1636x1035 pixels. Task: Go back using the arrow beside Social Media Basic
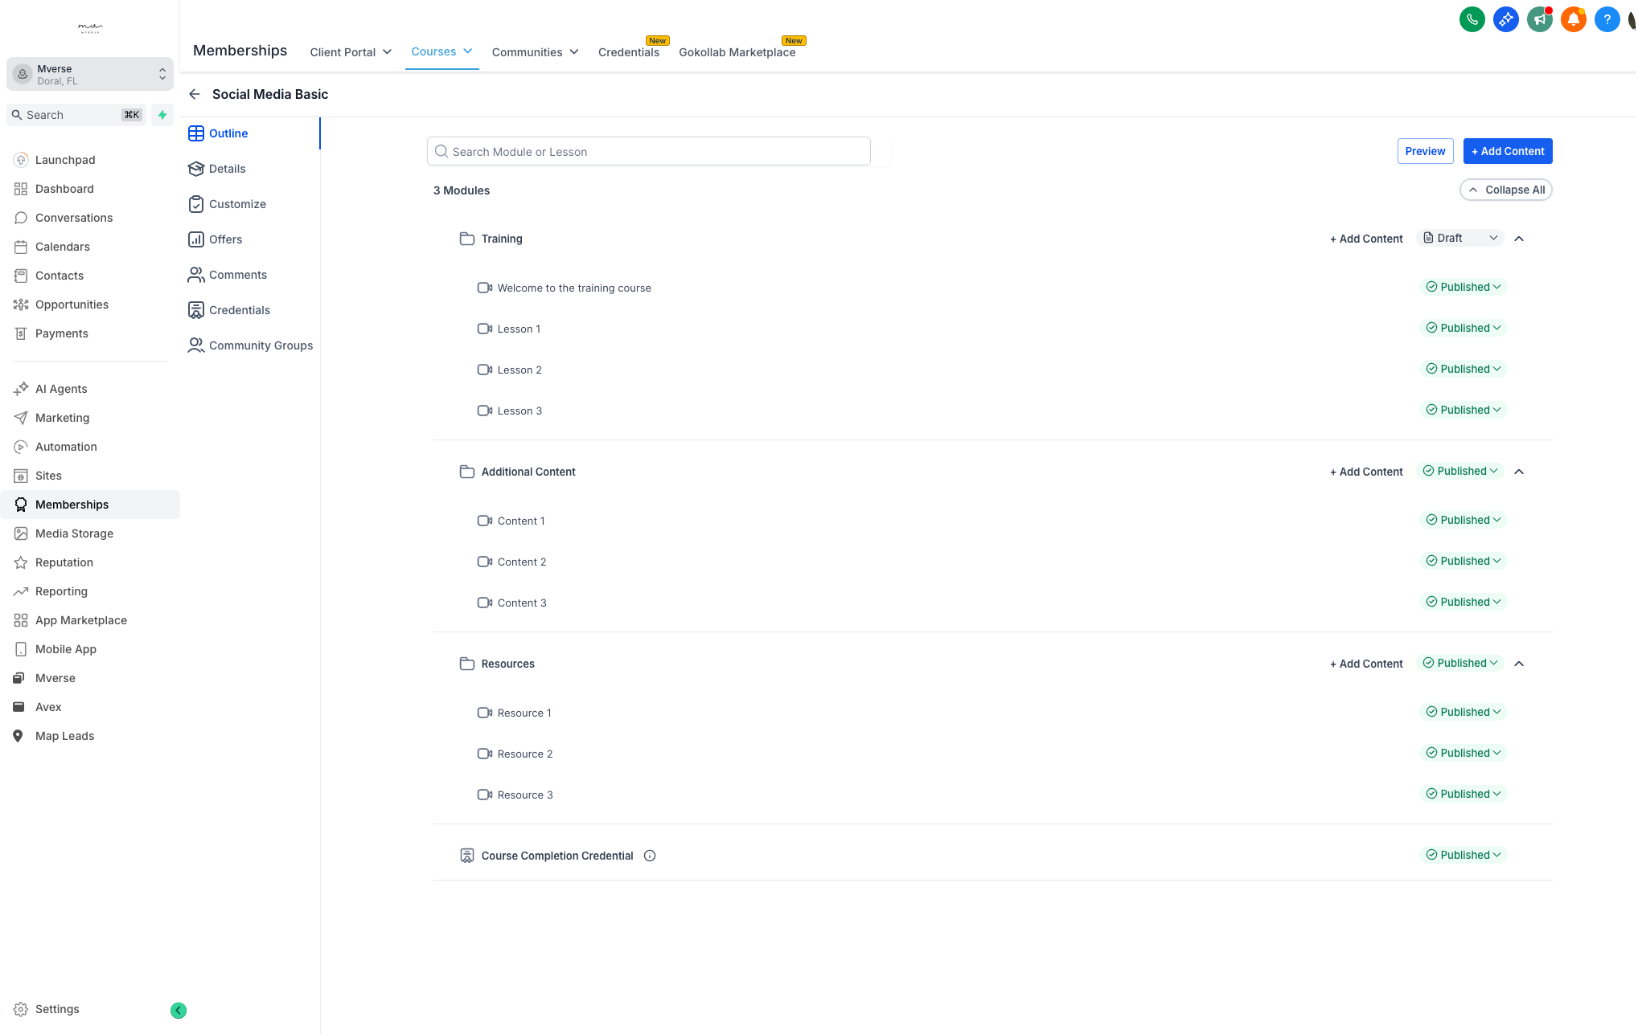click(194, 94)
